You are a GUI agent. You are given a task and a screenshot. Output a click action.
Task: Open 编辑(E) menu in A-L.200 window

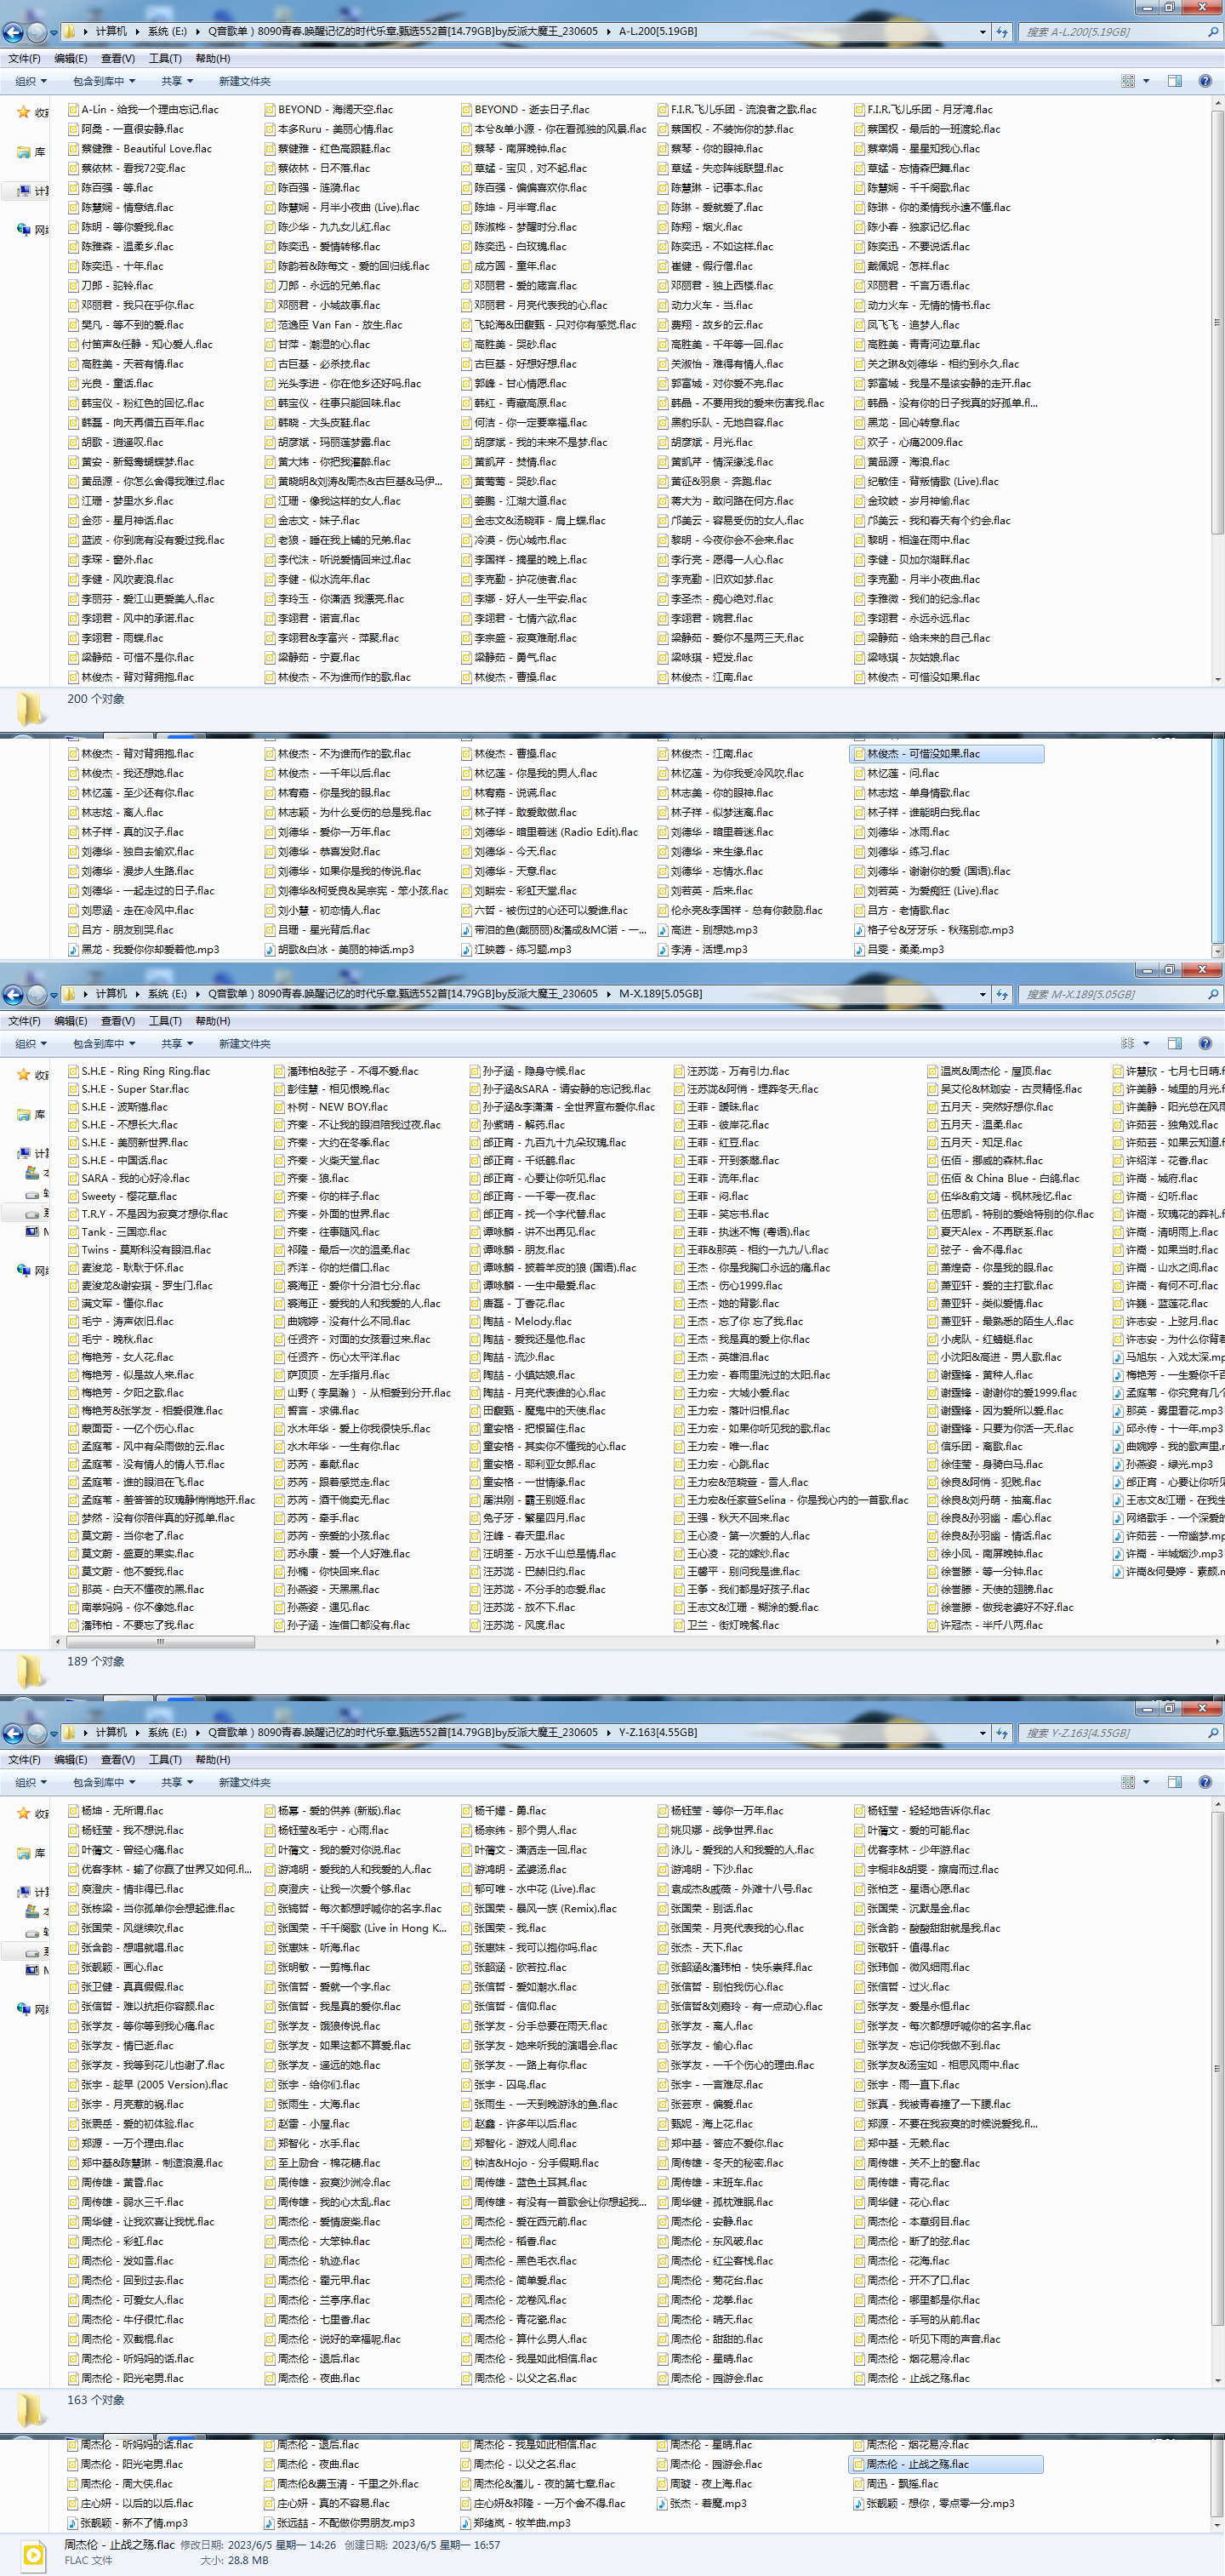(70, 58)
